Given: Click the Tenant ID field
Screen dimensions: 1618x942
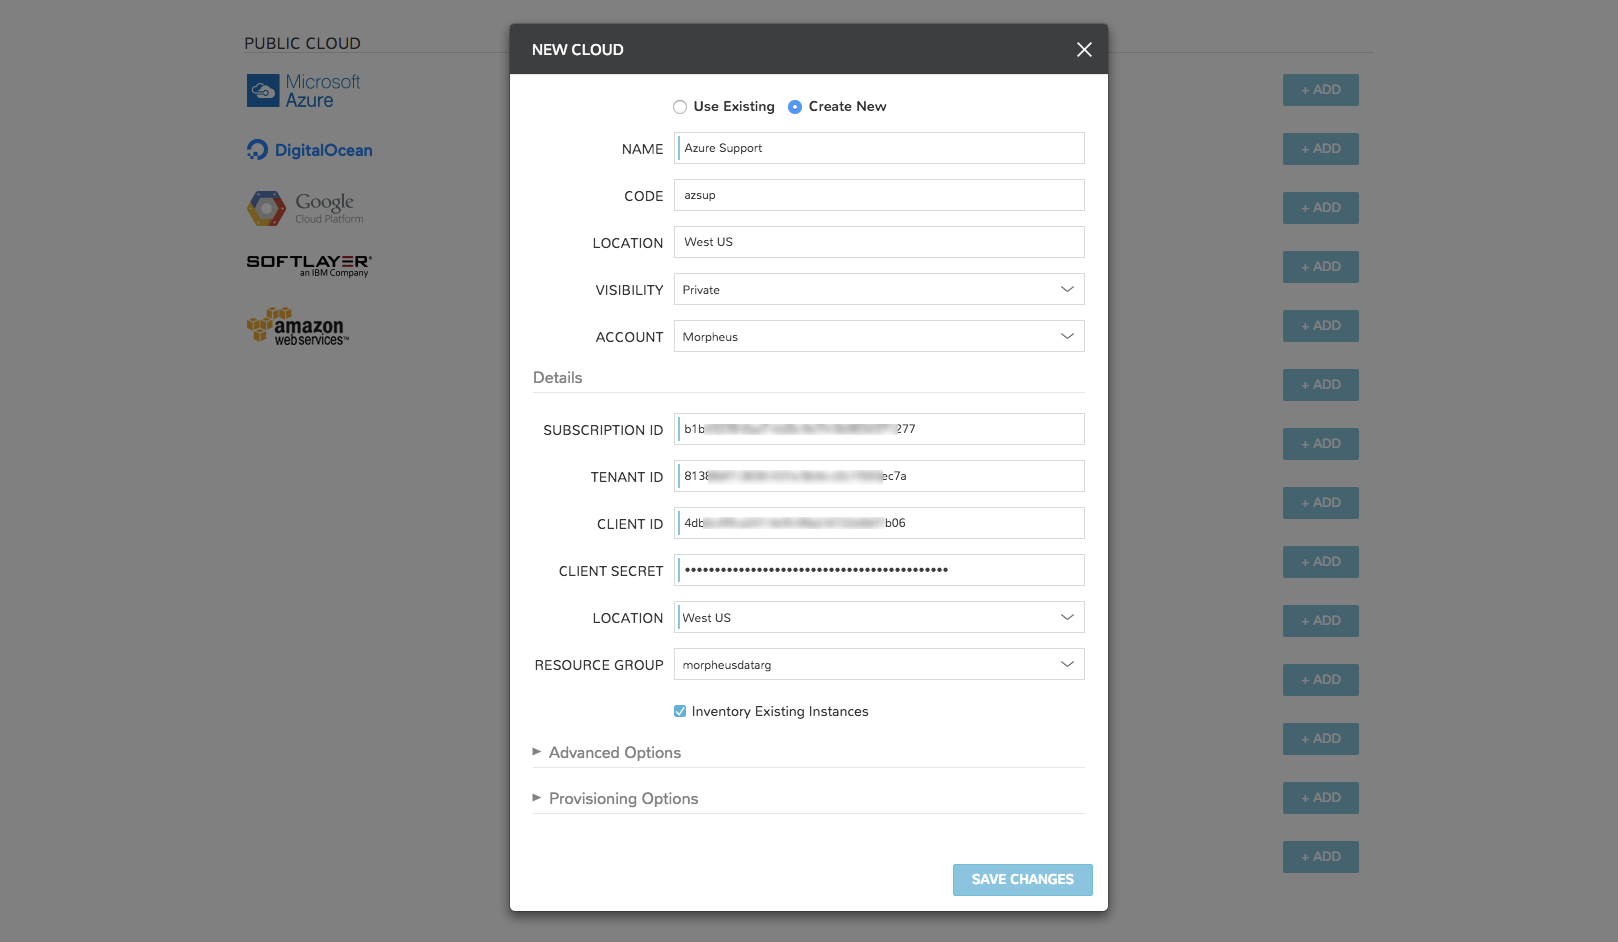Looking at the screenshot, I should click(879, 476).
